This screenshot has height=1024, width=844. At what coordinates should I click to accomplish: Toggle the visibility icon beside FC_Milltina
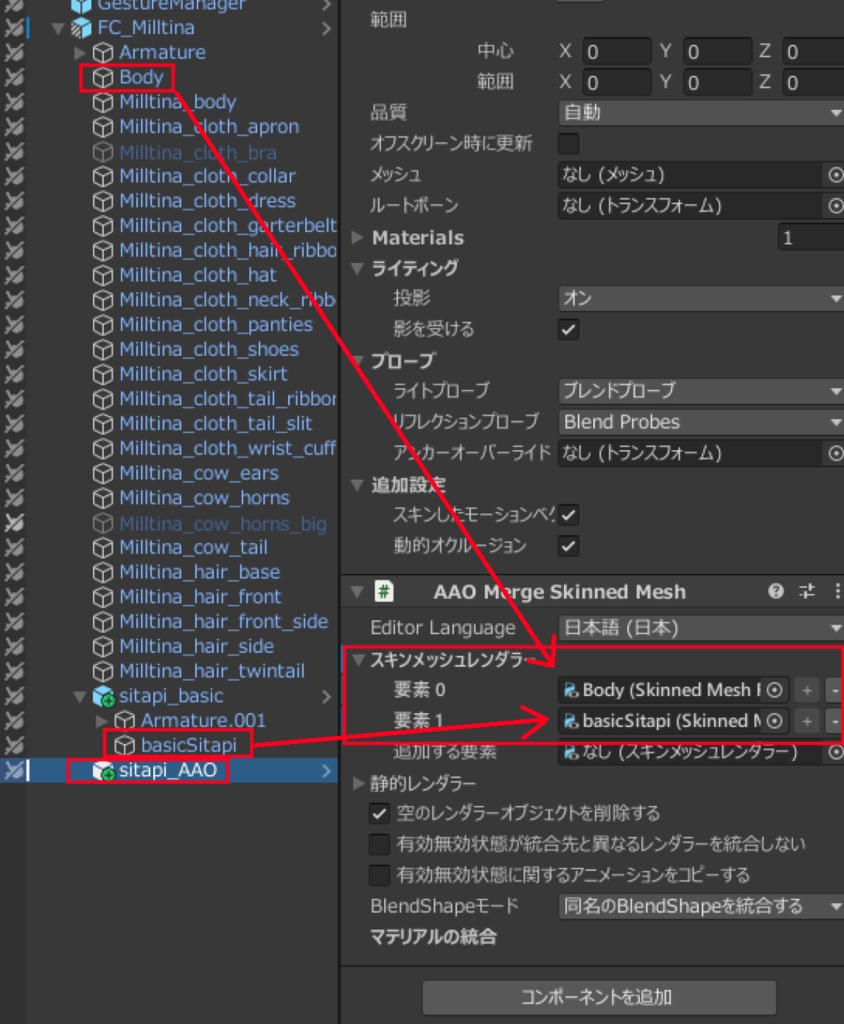click(14, 28)
